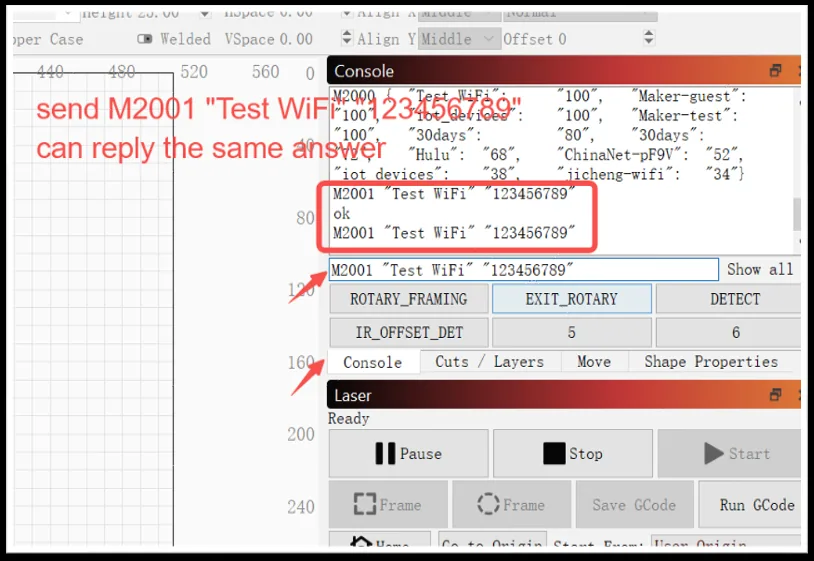Click macro button labeled 6
Viewport: 814px width, 561px height.
pos(729,332)
